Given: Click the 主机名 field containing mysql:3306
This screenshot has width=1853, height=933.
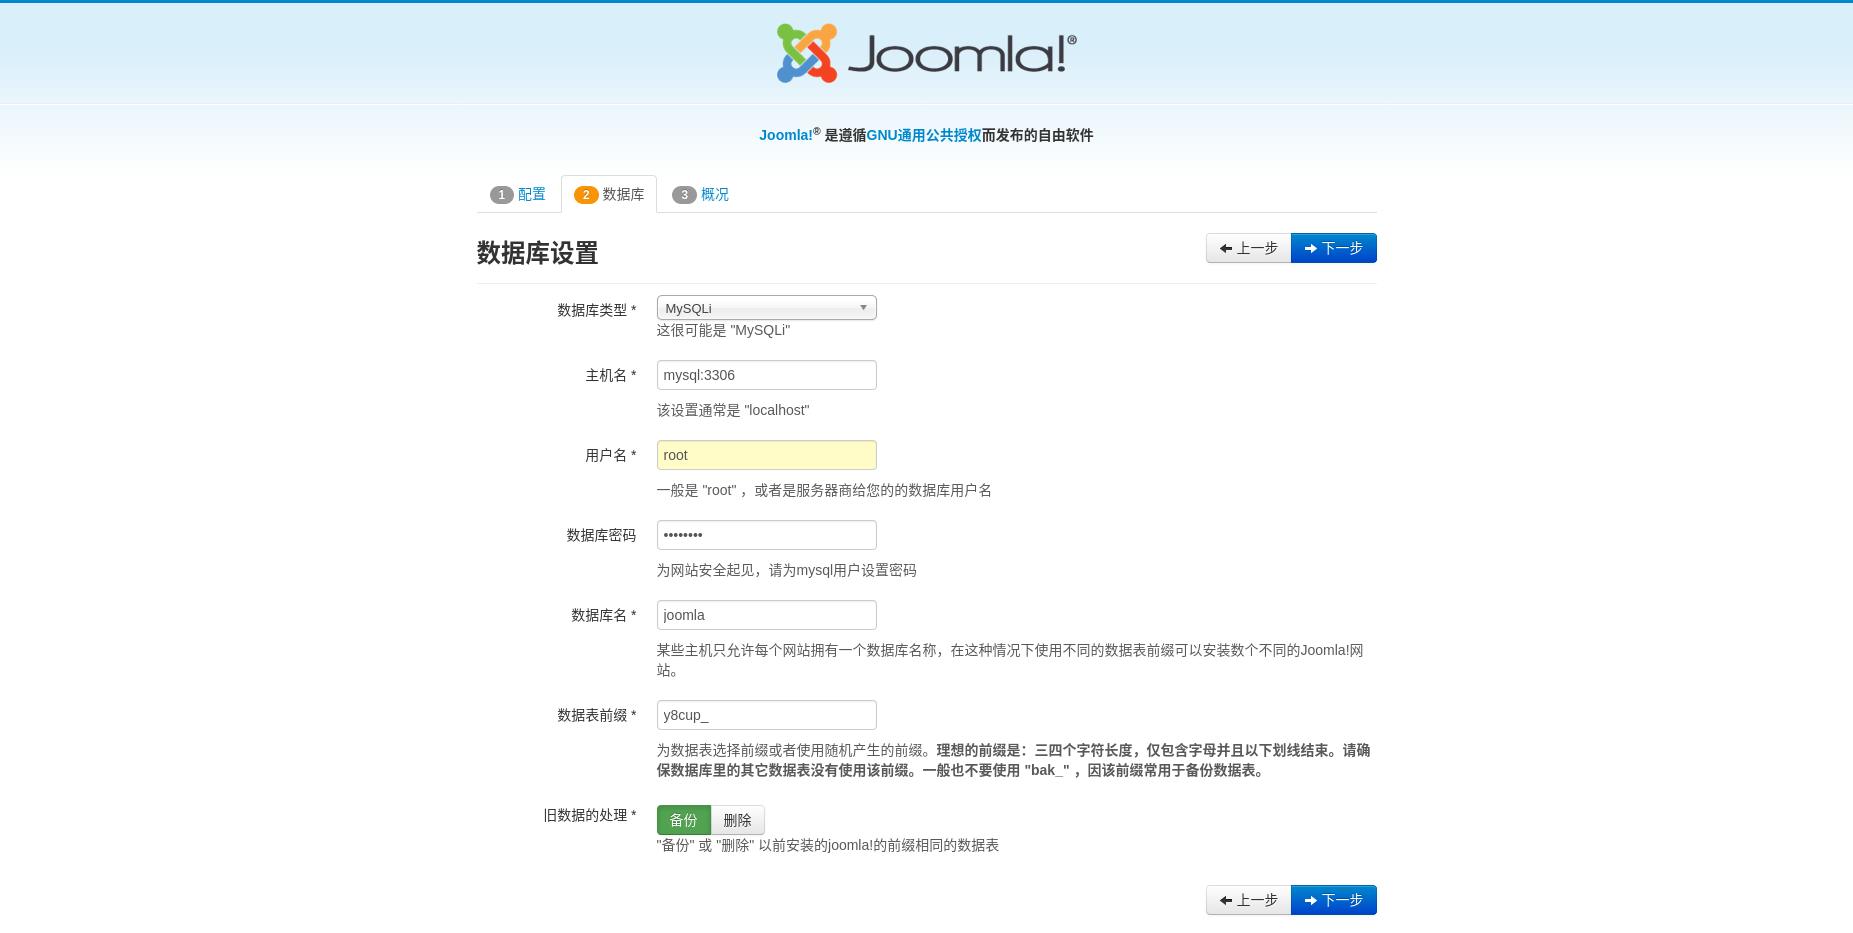Looking at the screenshot, I should tap(766, 375).
